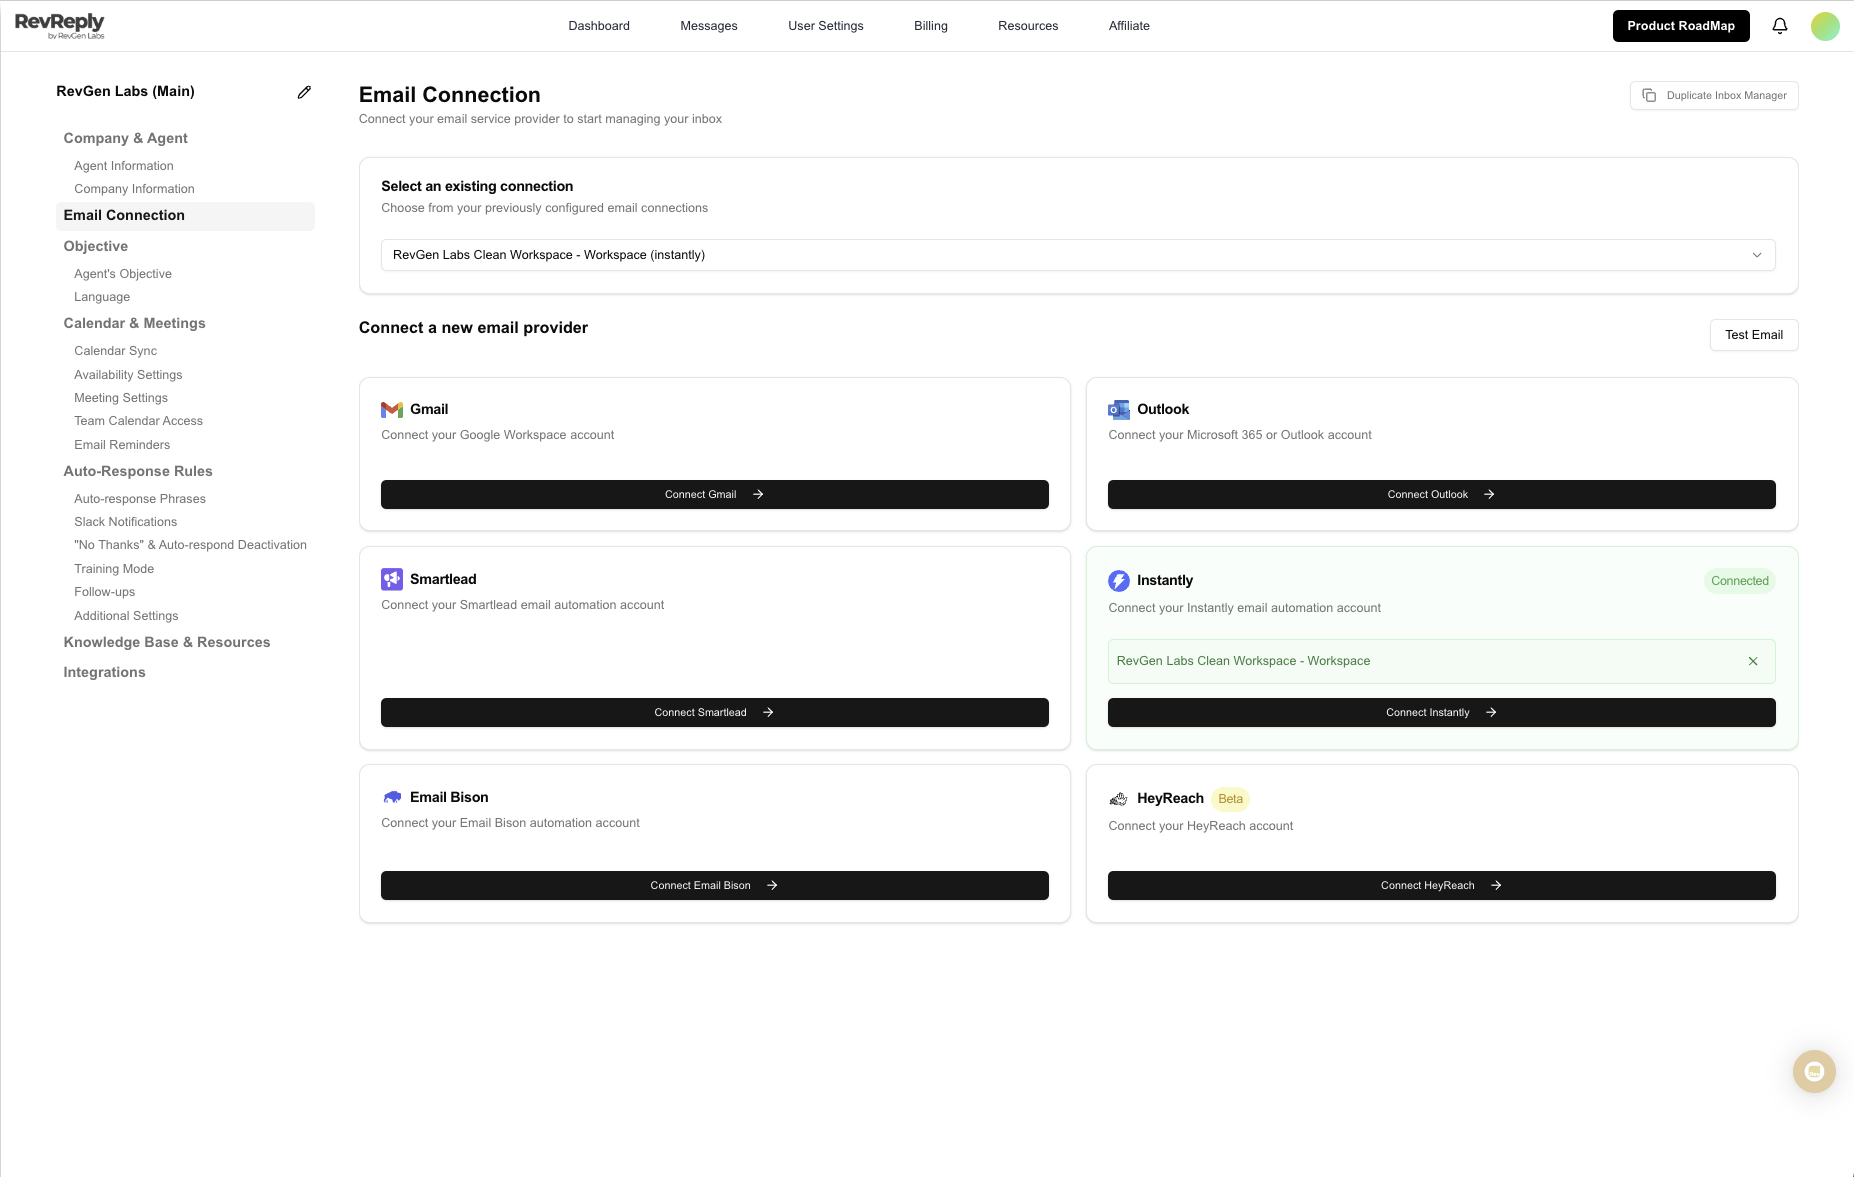Image resolution: width=1854 pixels, height=1177 pixels.
Task: Open Agent's Objective settings
Action: point(123,274)
